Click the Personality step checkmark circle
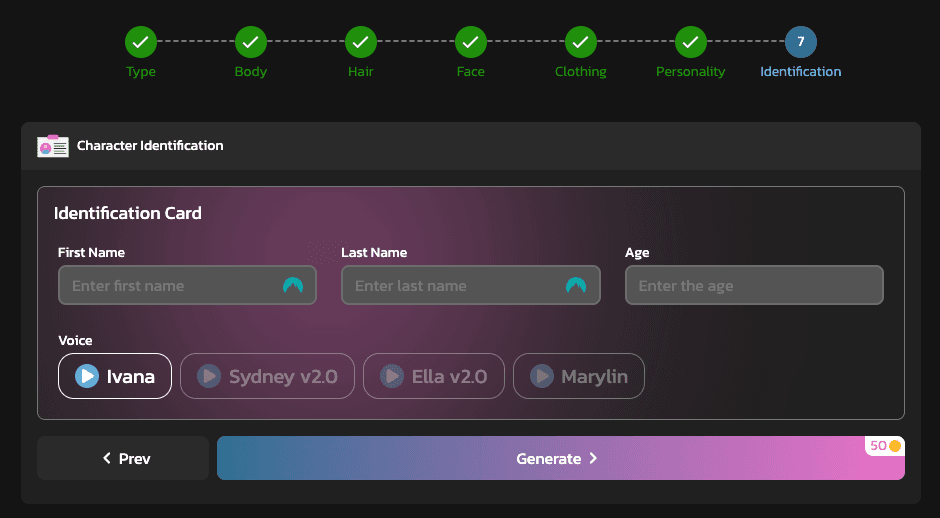Image resolution: width=940 pixels, height=518 pixels. click(x=691, y=42)
